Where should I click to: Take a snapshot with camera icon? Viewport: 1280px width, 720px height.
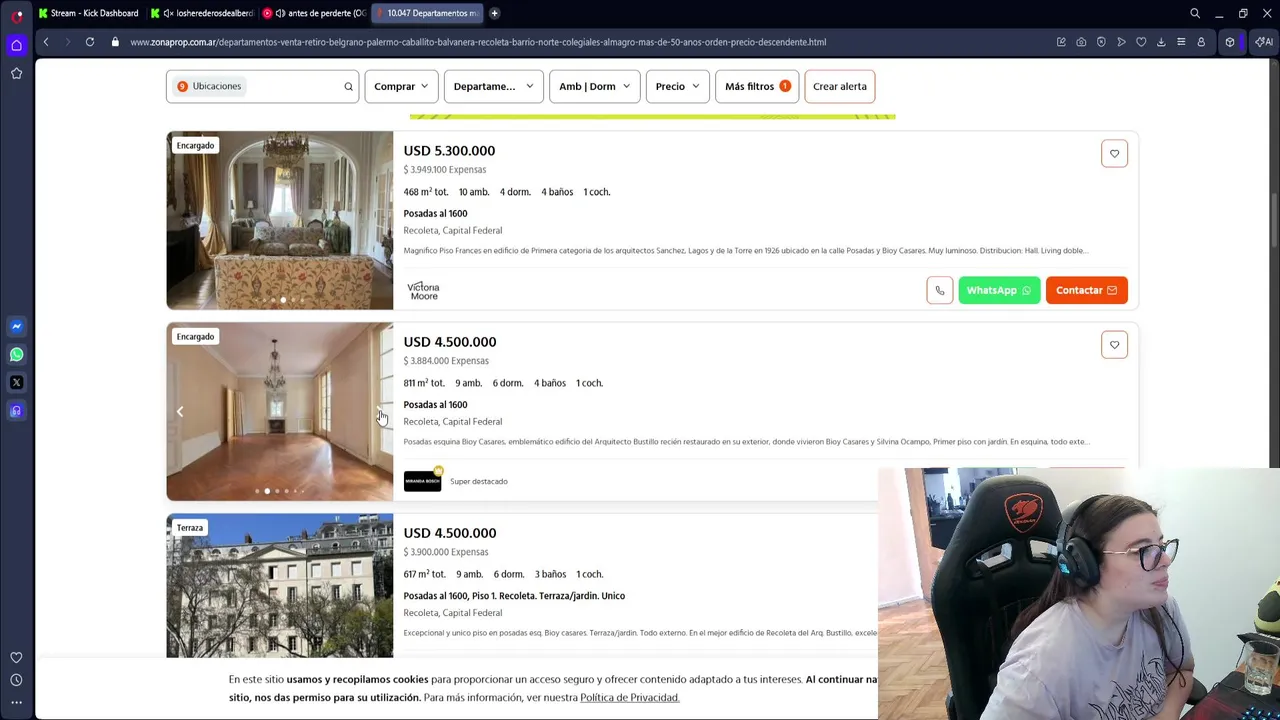pos(1081,42)
